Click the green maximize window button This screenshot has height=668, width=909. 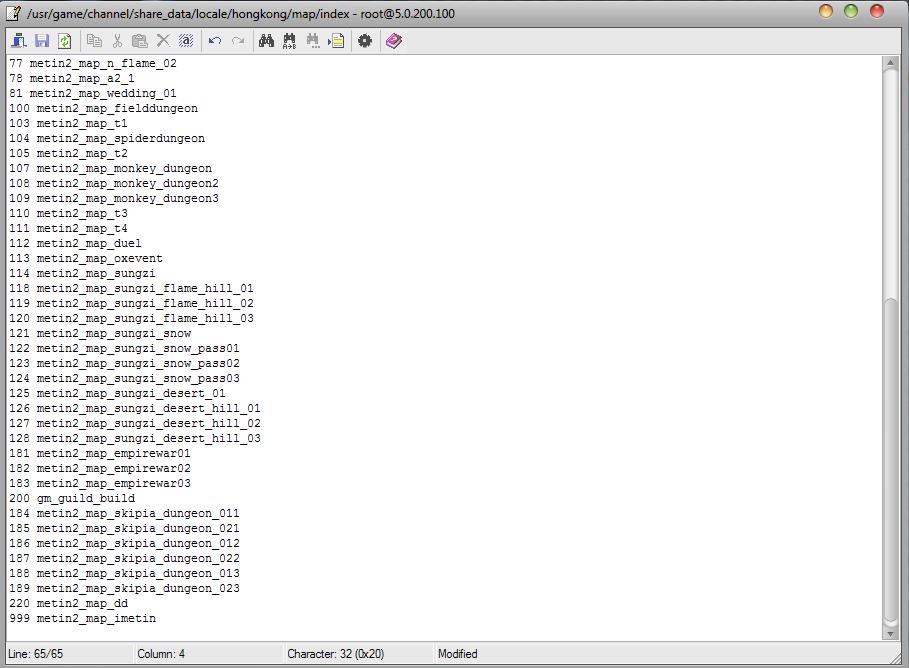pyautogui.click(x=851, y=11)
